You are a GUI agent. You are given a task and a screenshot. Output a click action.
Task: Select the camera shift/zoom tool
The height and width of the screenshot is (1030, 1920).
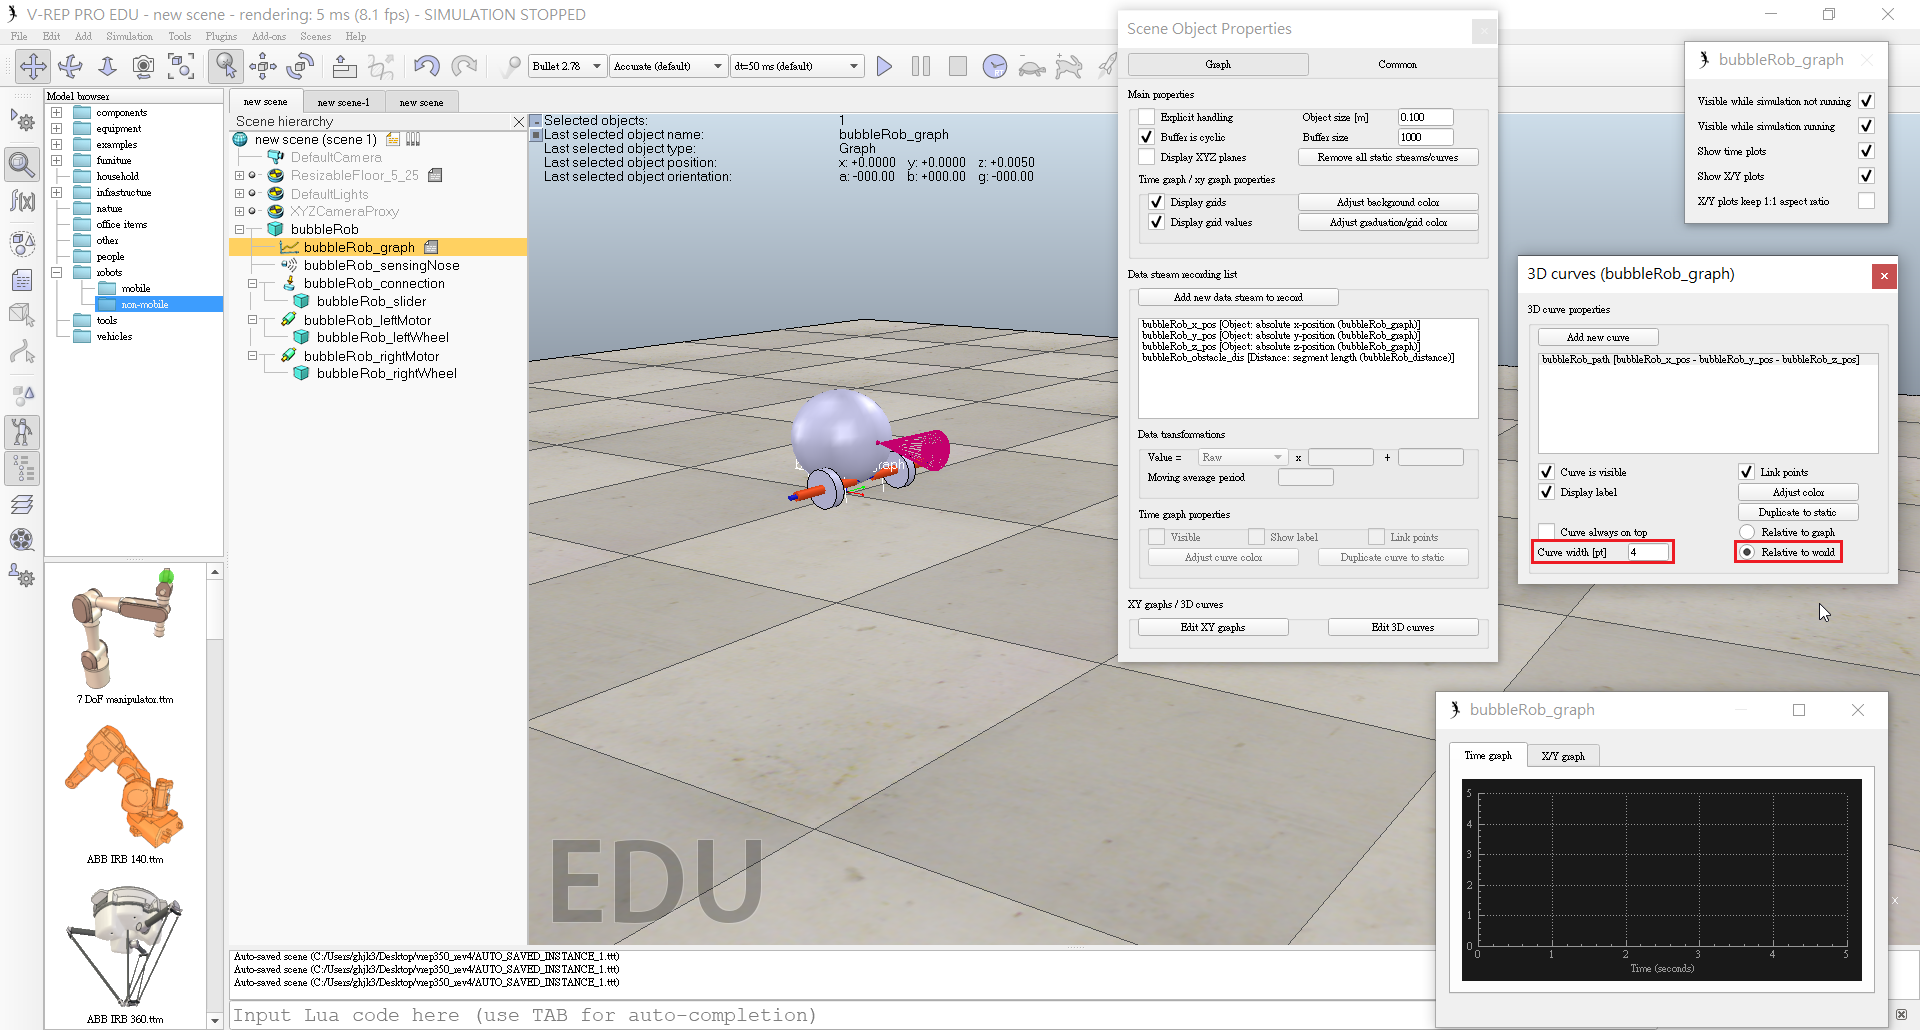tap(107, 66)
